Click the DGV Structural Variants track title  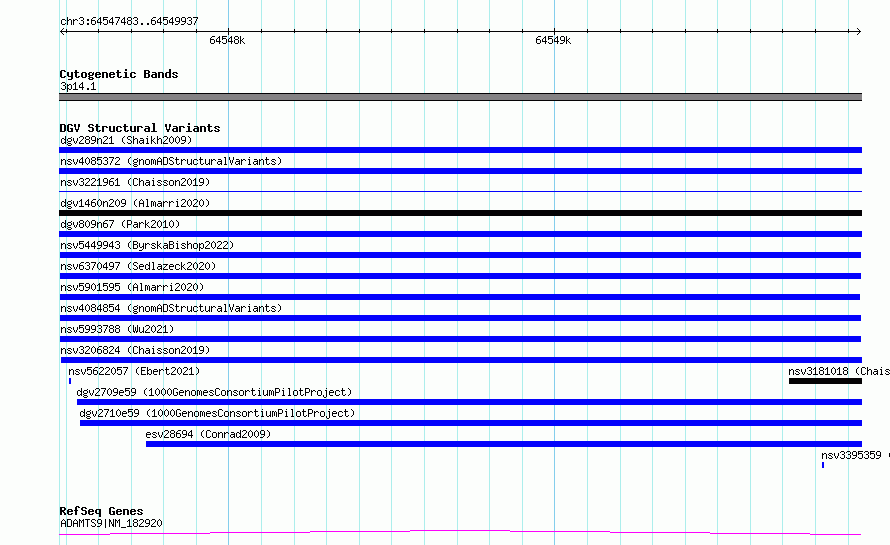[140, 128]
